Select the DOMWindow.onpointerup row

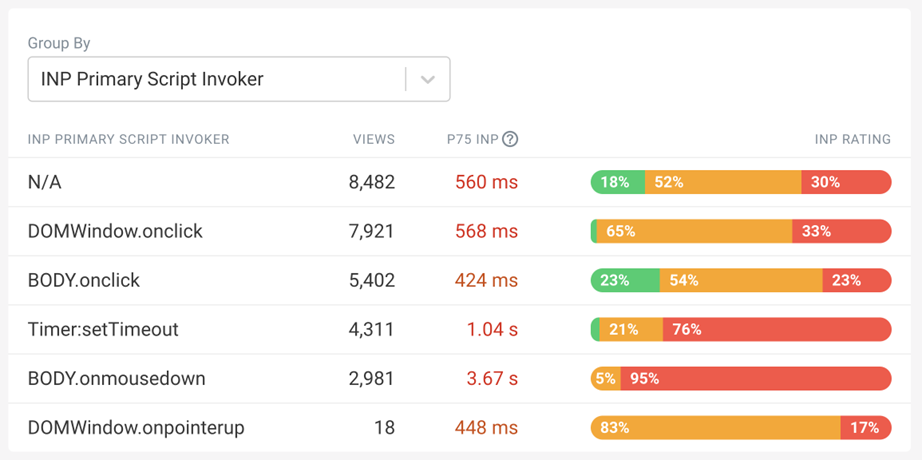(136, 427)
